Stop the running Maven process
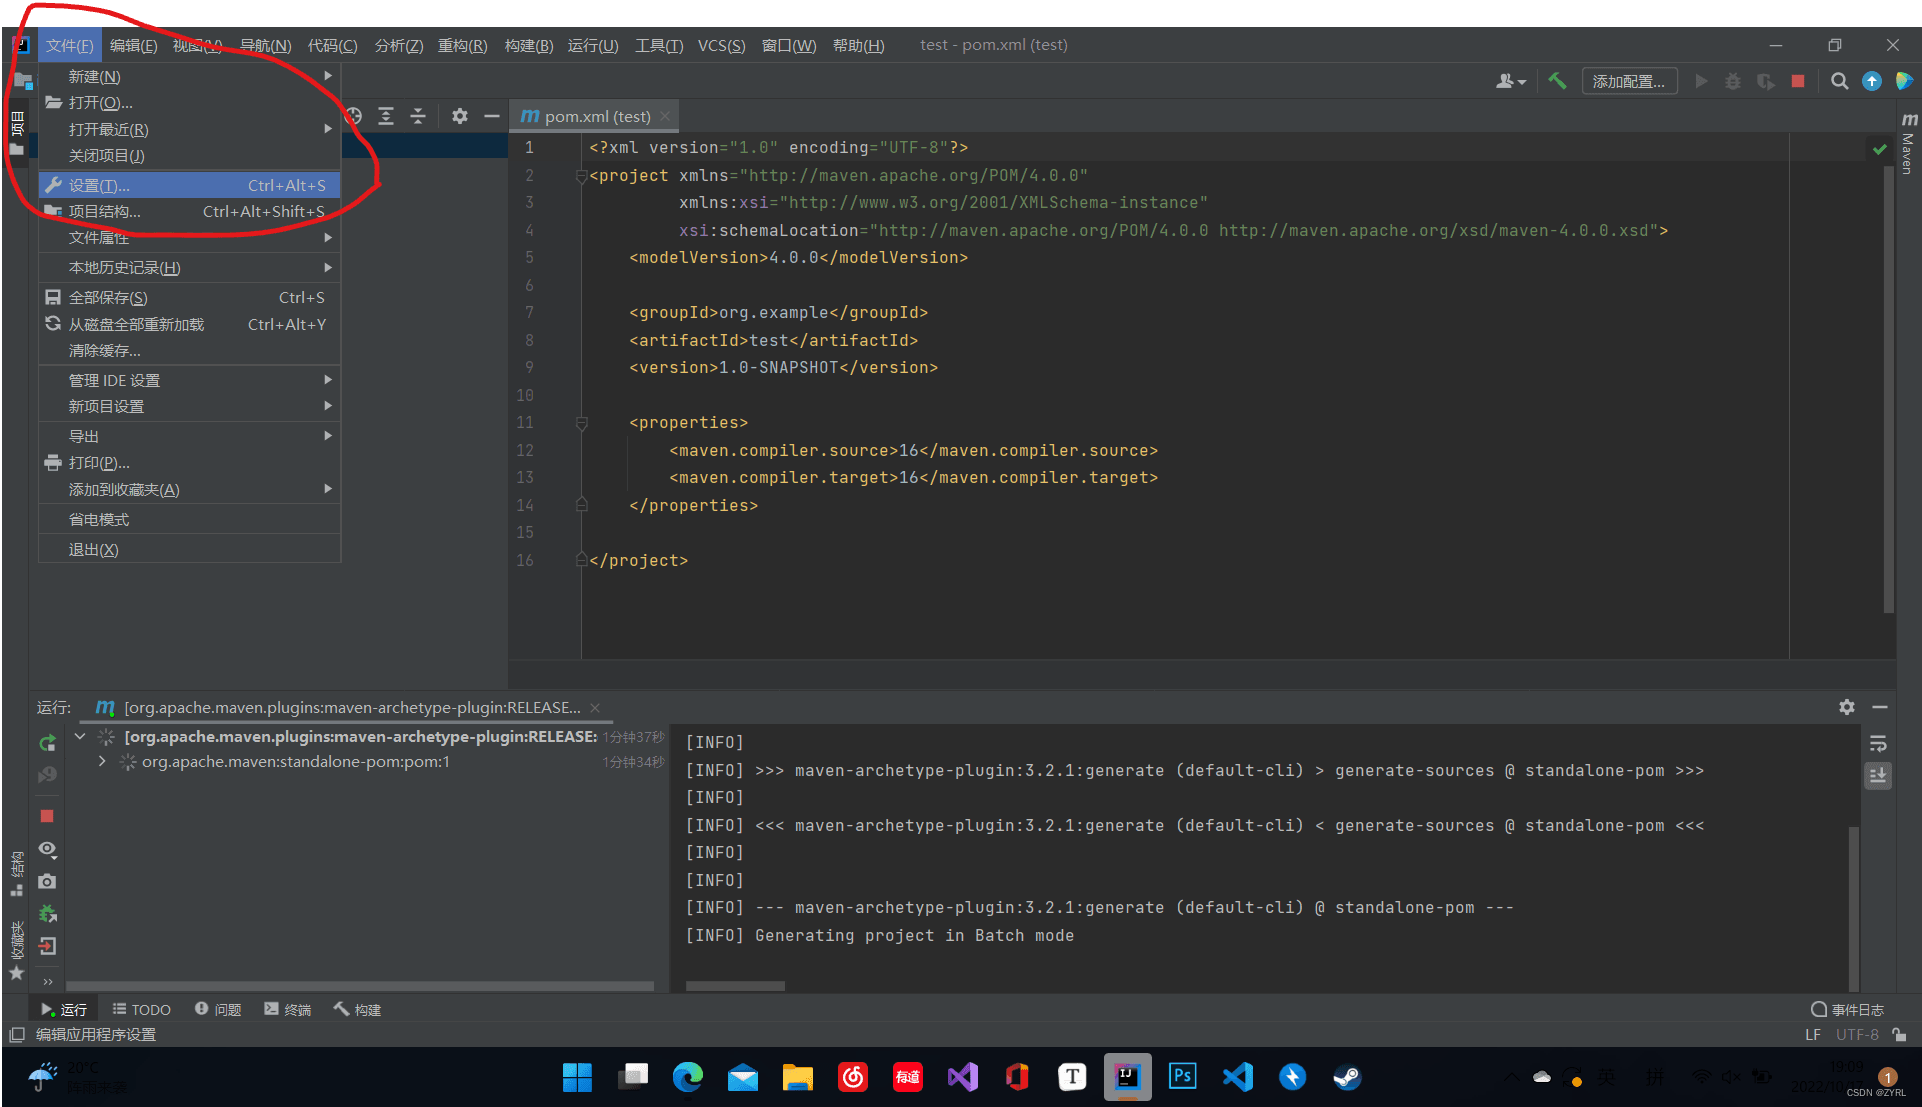Viewport: 1922px width, 1107px height. (x=47, y=816)
